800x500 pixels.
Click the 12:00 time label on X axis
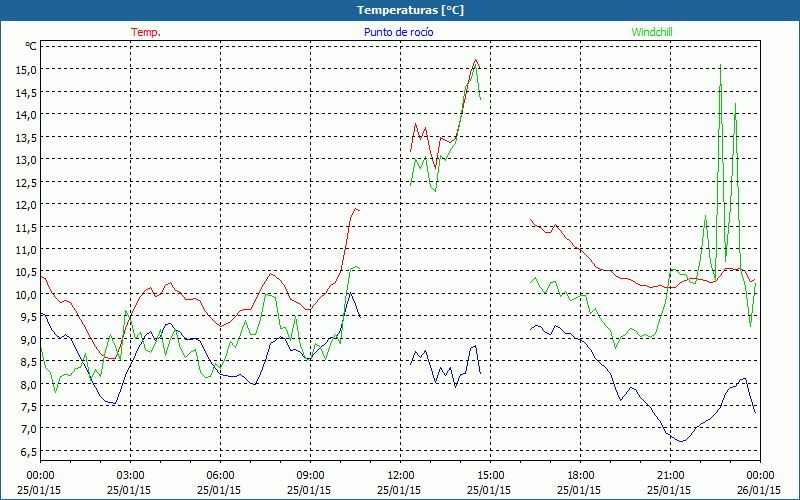tap(401, 476)
